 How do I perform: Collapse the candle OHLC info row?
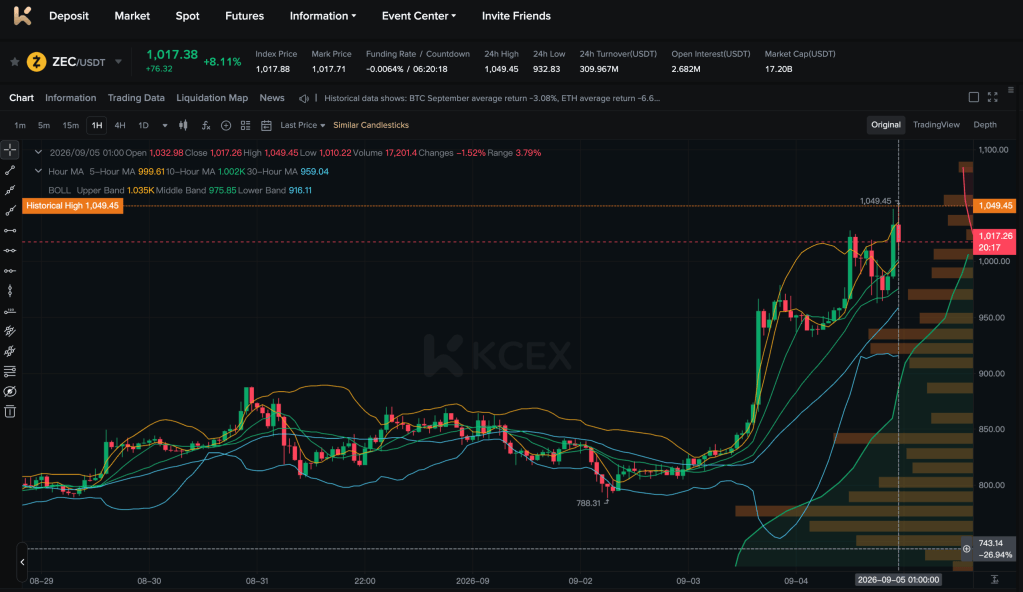pyautogui.click(x=38, y=153)
